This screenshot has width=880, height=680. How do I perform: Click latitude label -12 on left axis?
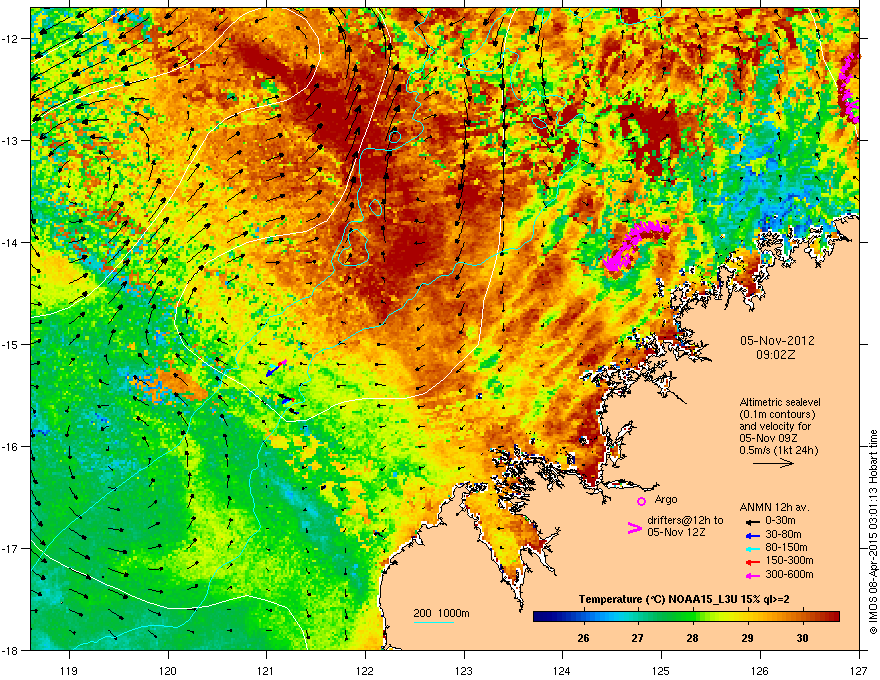coord(10,39)
